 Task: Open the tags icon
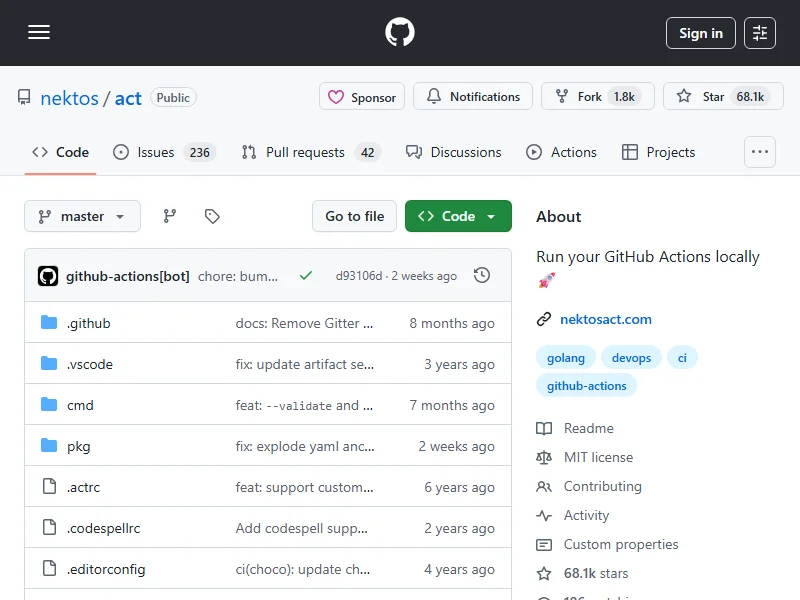coord(212,216)
